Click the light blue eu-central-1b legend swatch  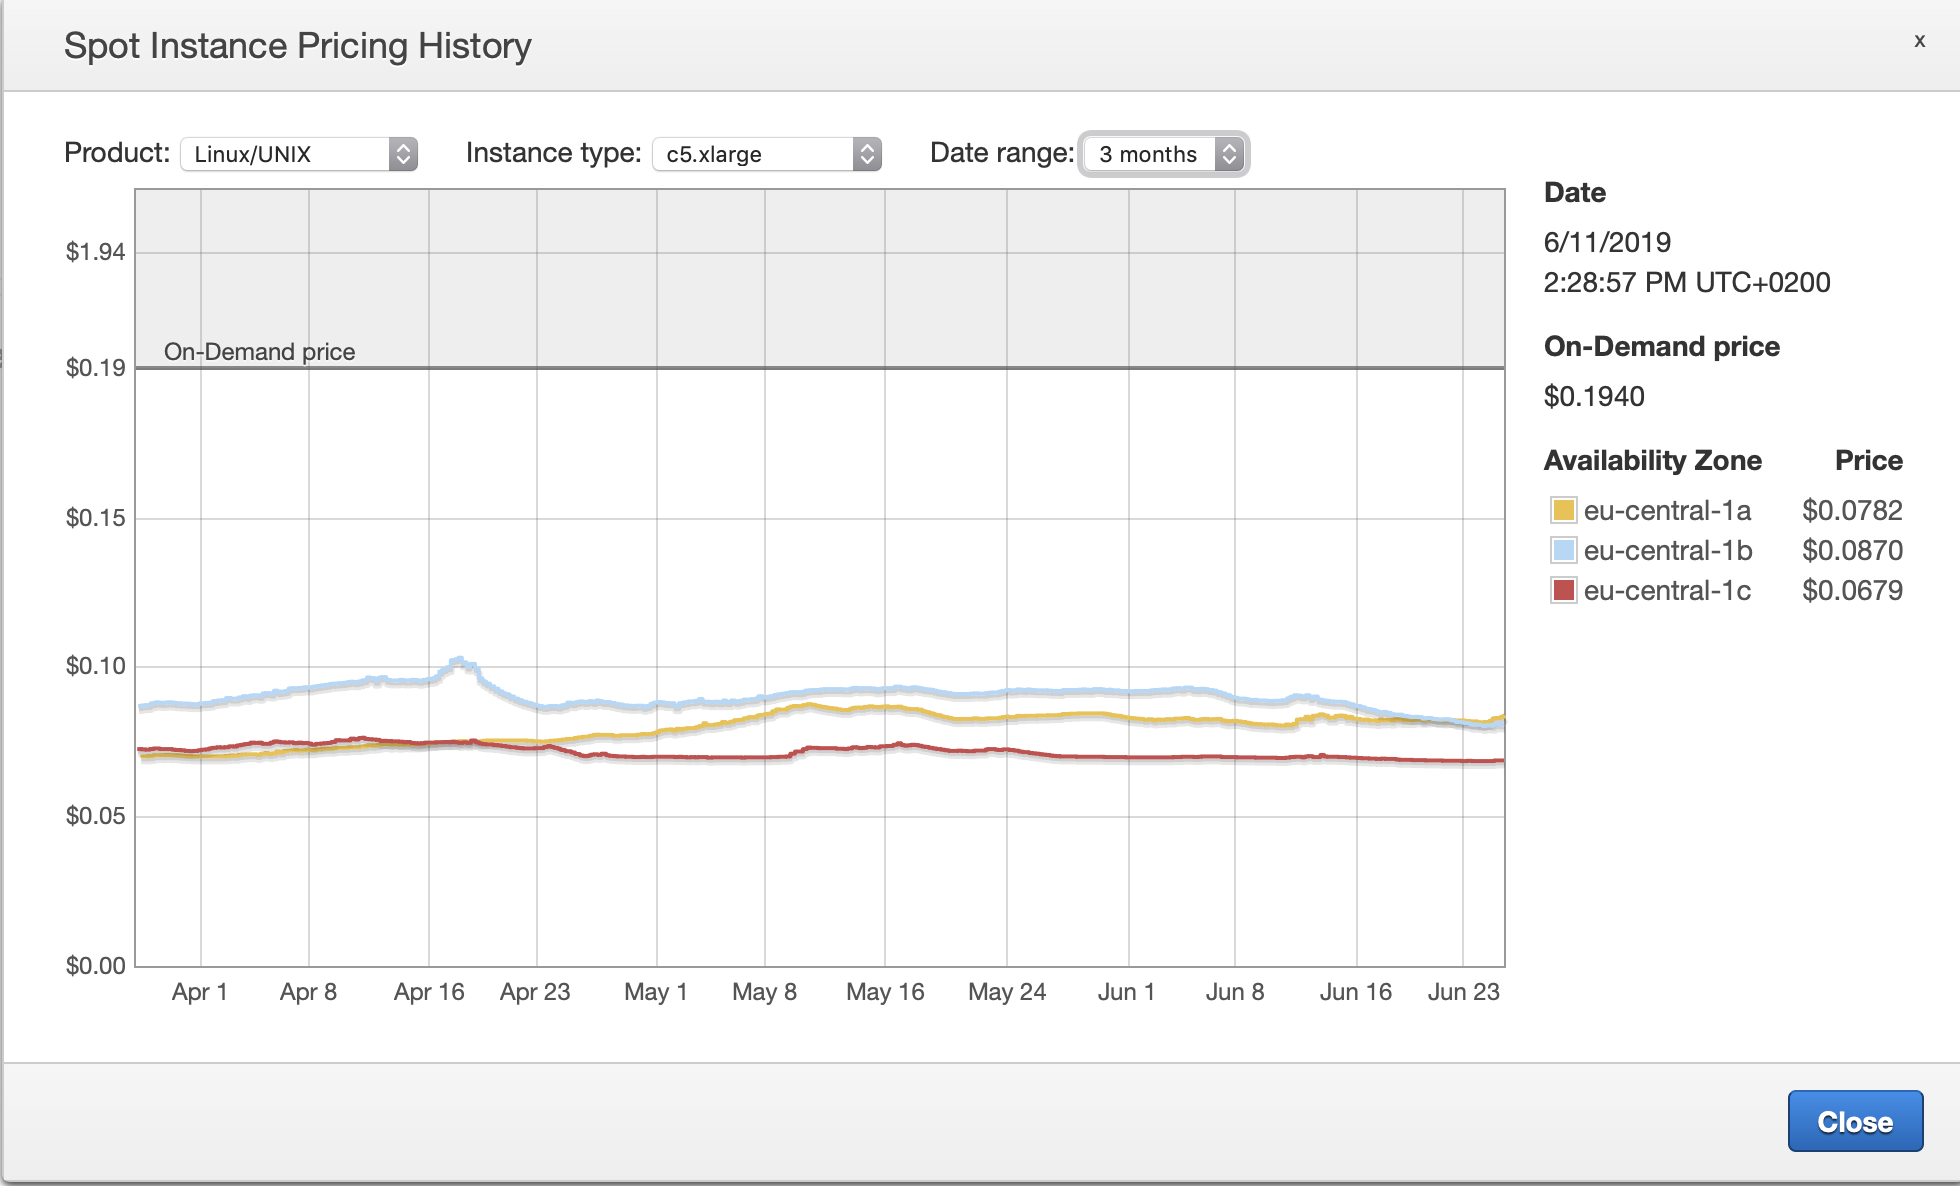point(1563,550)
